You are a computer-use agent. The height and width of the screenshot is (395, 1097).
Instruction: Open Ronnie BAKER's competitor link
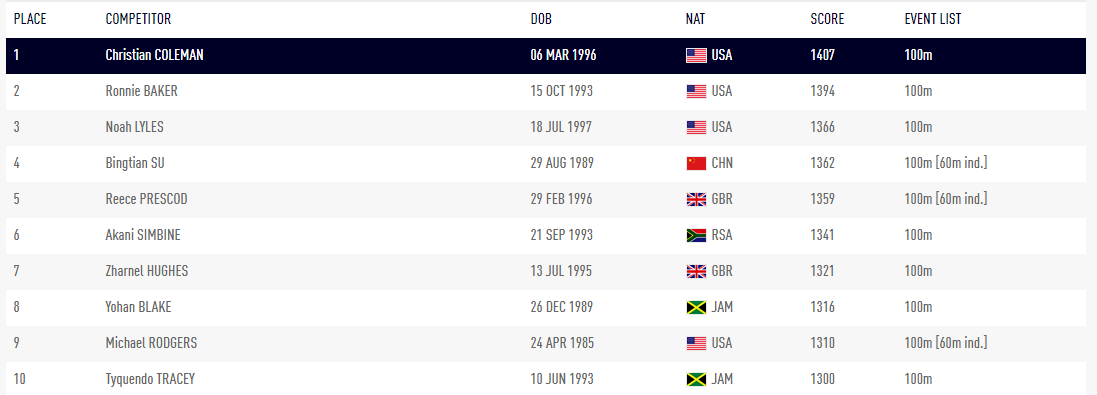click(x=141, y=92)
